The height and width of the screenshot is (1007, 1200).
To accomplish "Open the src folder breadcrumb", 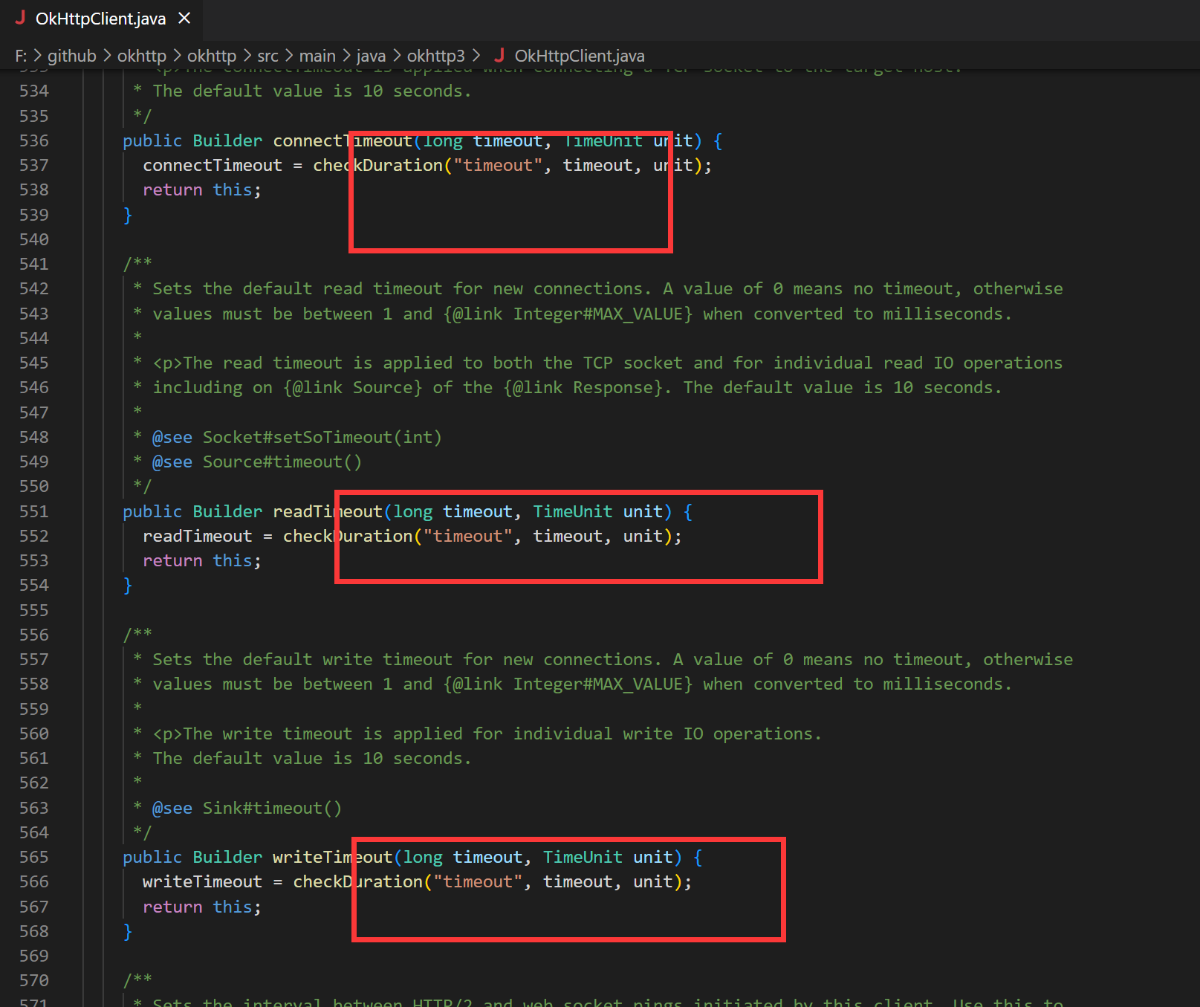I will [x=268, y=56].
